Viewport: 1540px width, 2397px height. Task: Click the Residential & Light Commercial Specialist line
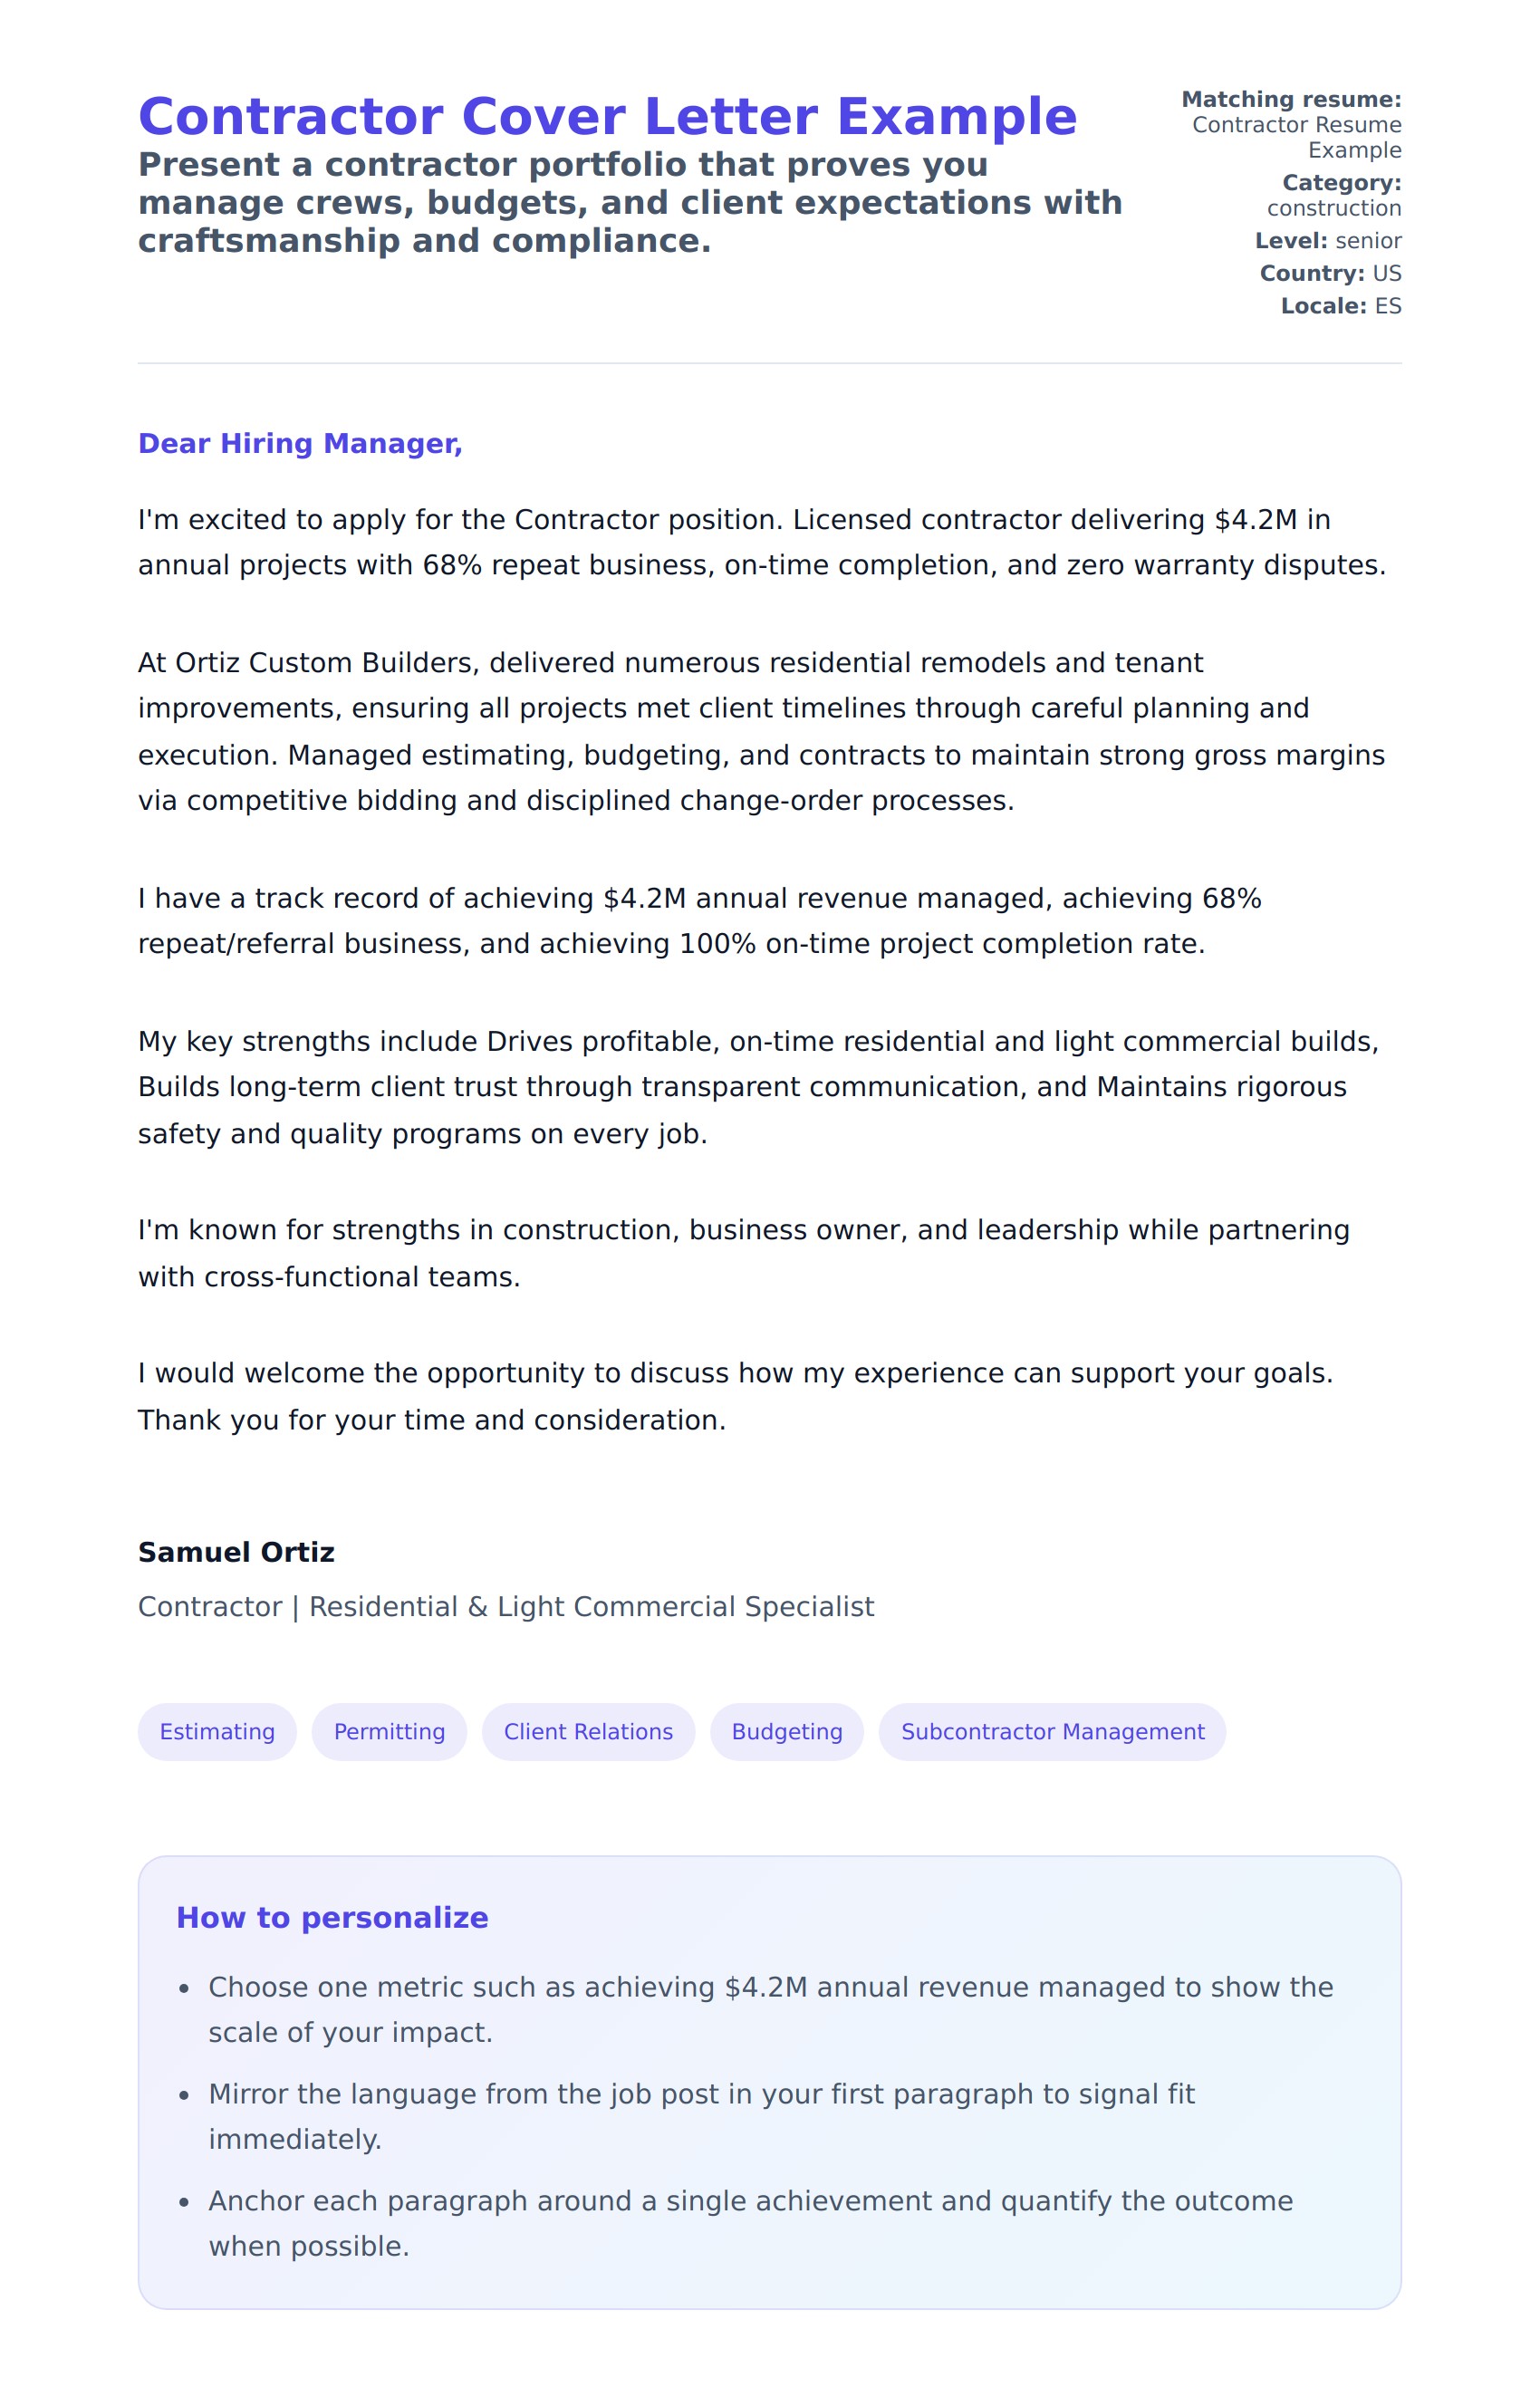[x=506, y=1607]
